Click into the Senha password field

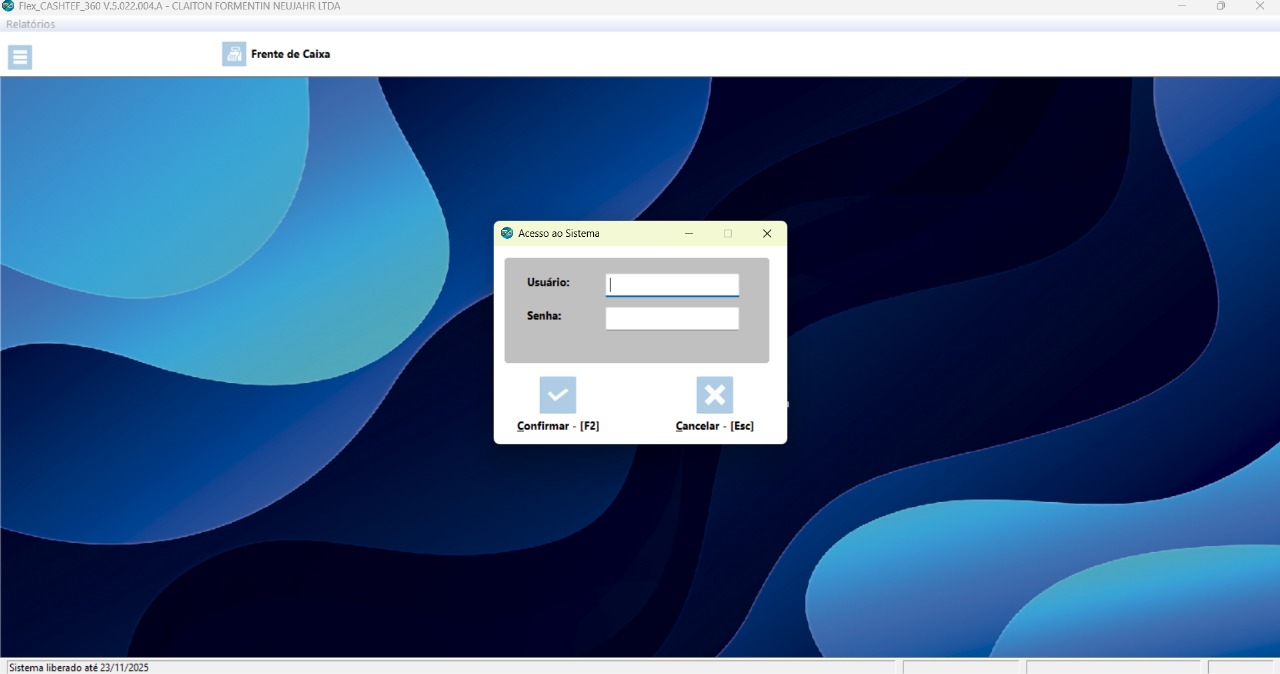coord(672,318)
